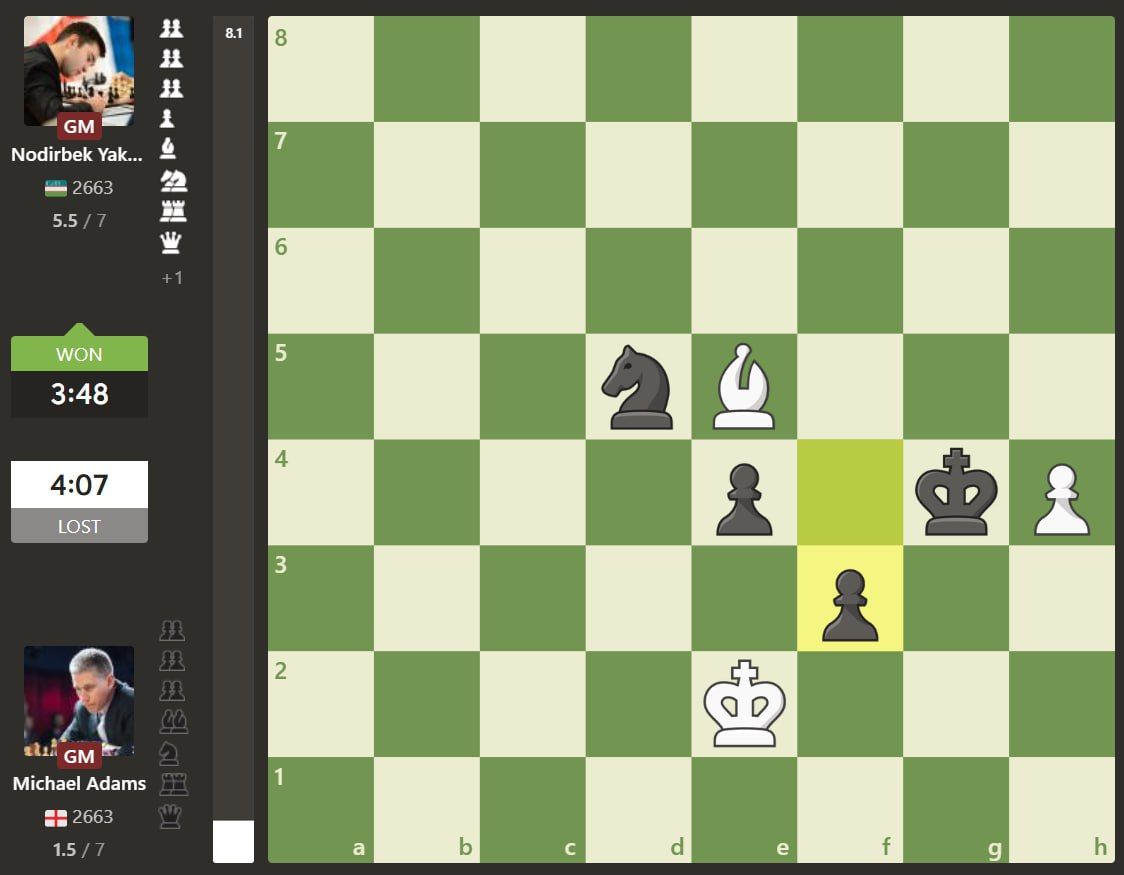Click the captured white knights beside Yakubboev
The height and width of the screenshot is (875, 1124).
[x=173, y=181]
